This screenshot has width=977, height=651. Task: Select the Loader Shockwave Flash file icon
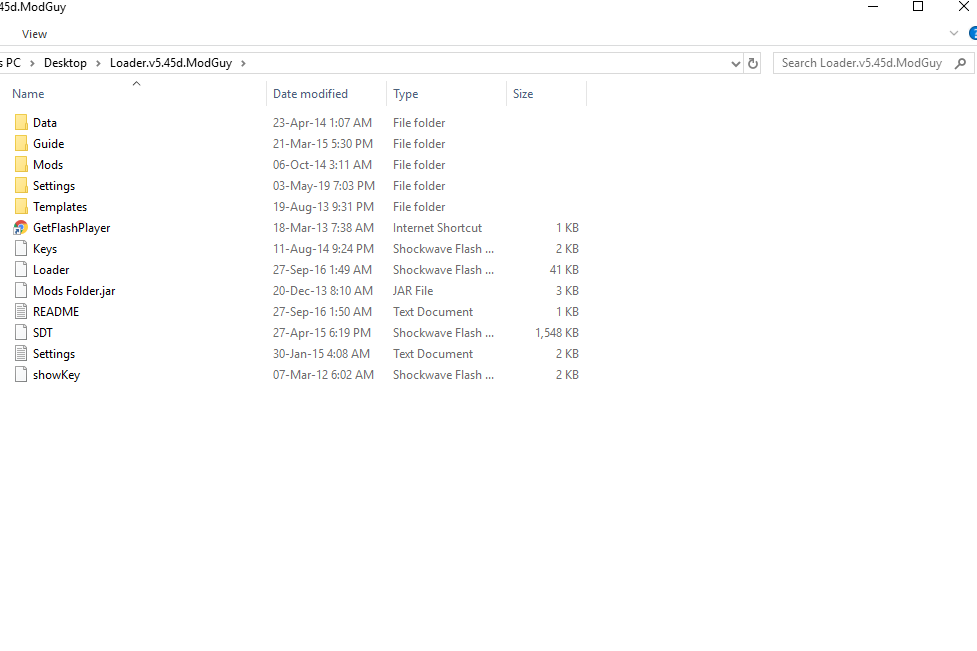coord(21,270)
